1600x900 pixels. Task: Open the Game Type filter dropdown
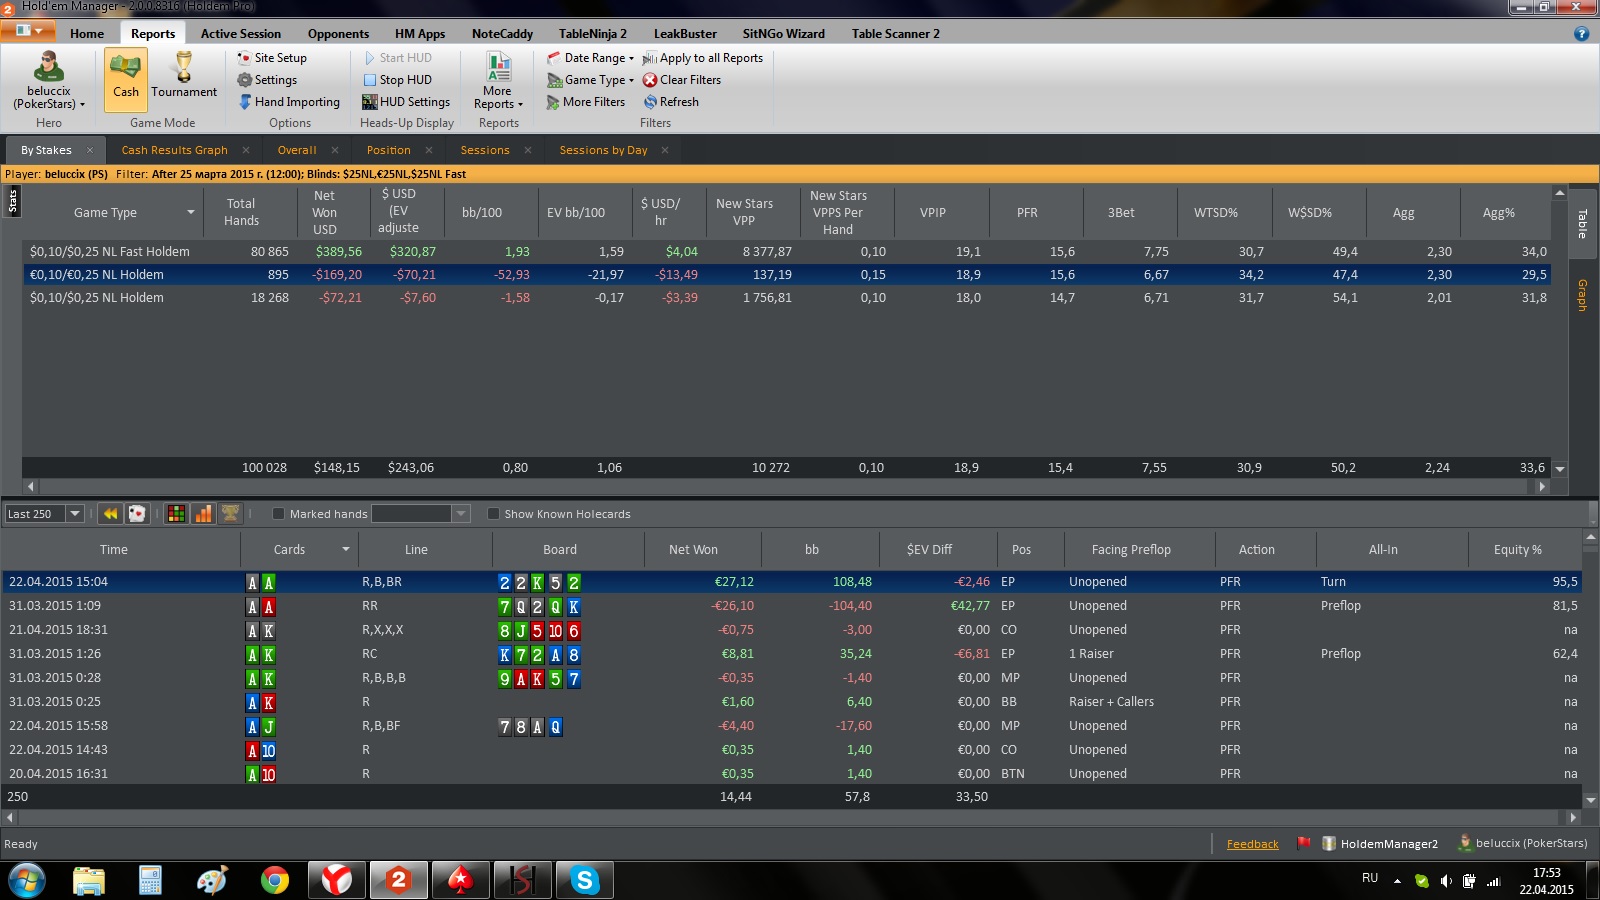[590, 80]
